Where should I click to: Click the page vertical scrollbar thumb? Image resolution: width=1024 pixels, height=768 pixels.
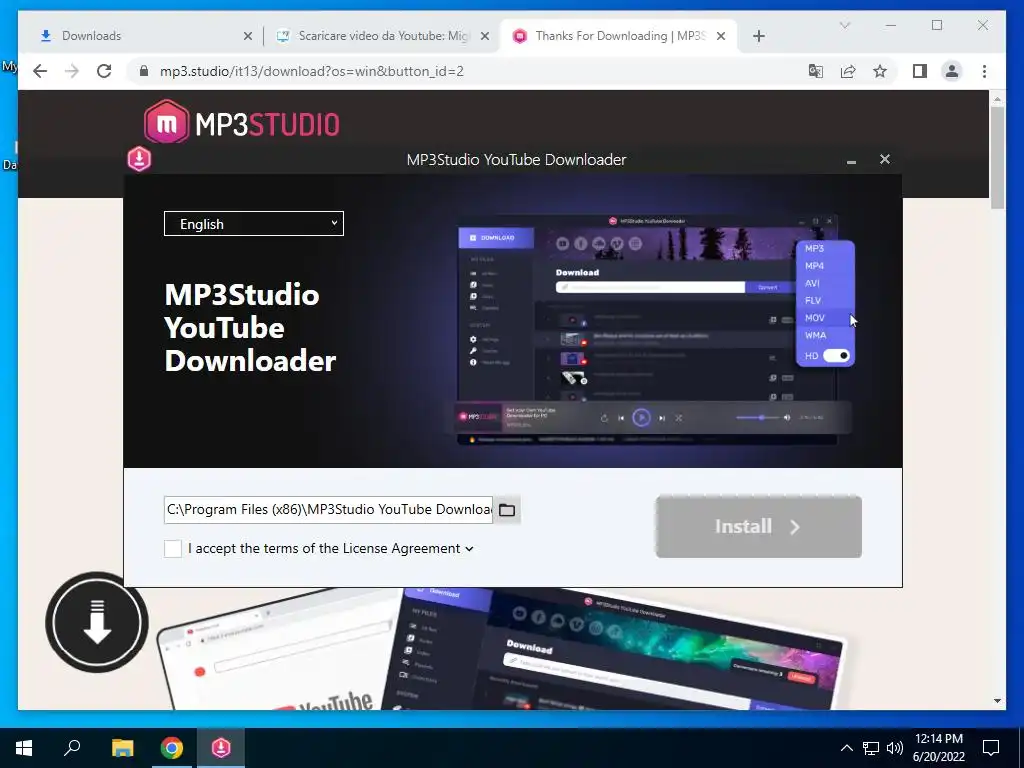click(x=997, y=157)
